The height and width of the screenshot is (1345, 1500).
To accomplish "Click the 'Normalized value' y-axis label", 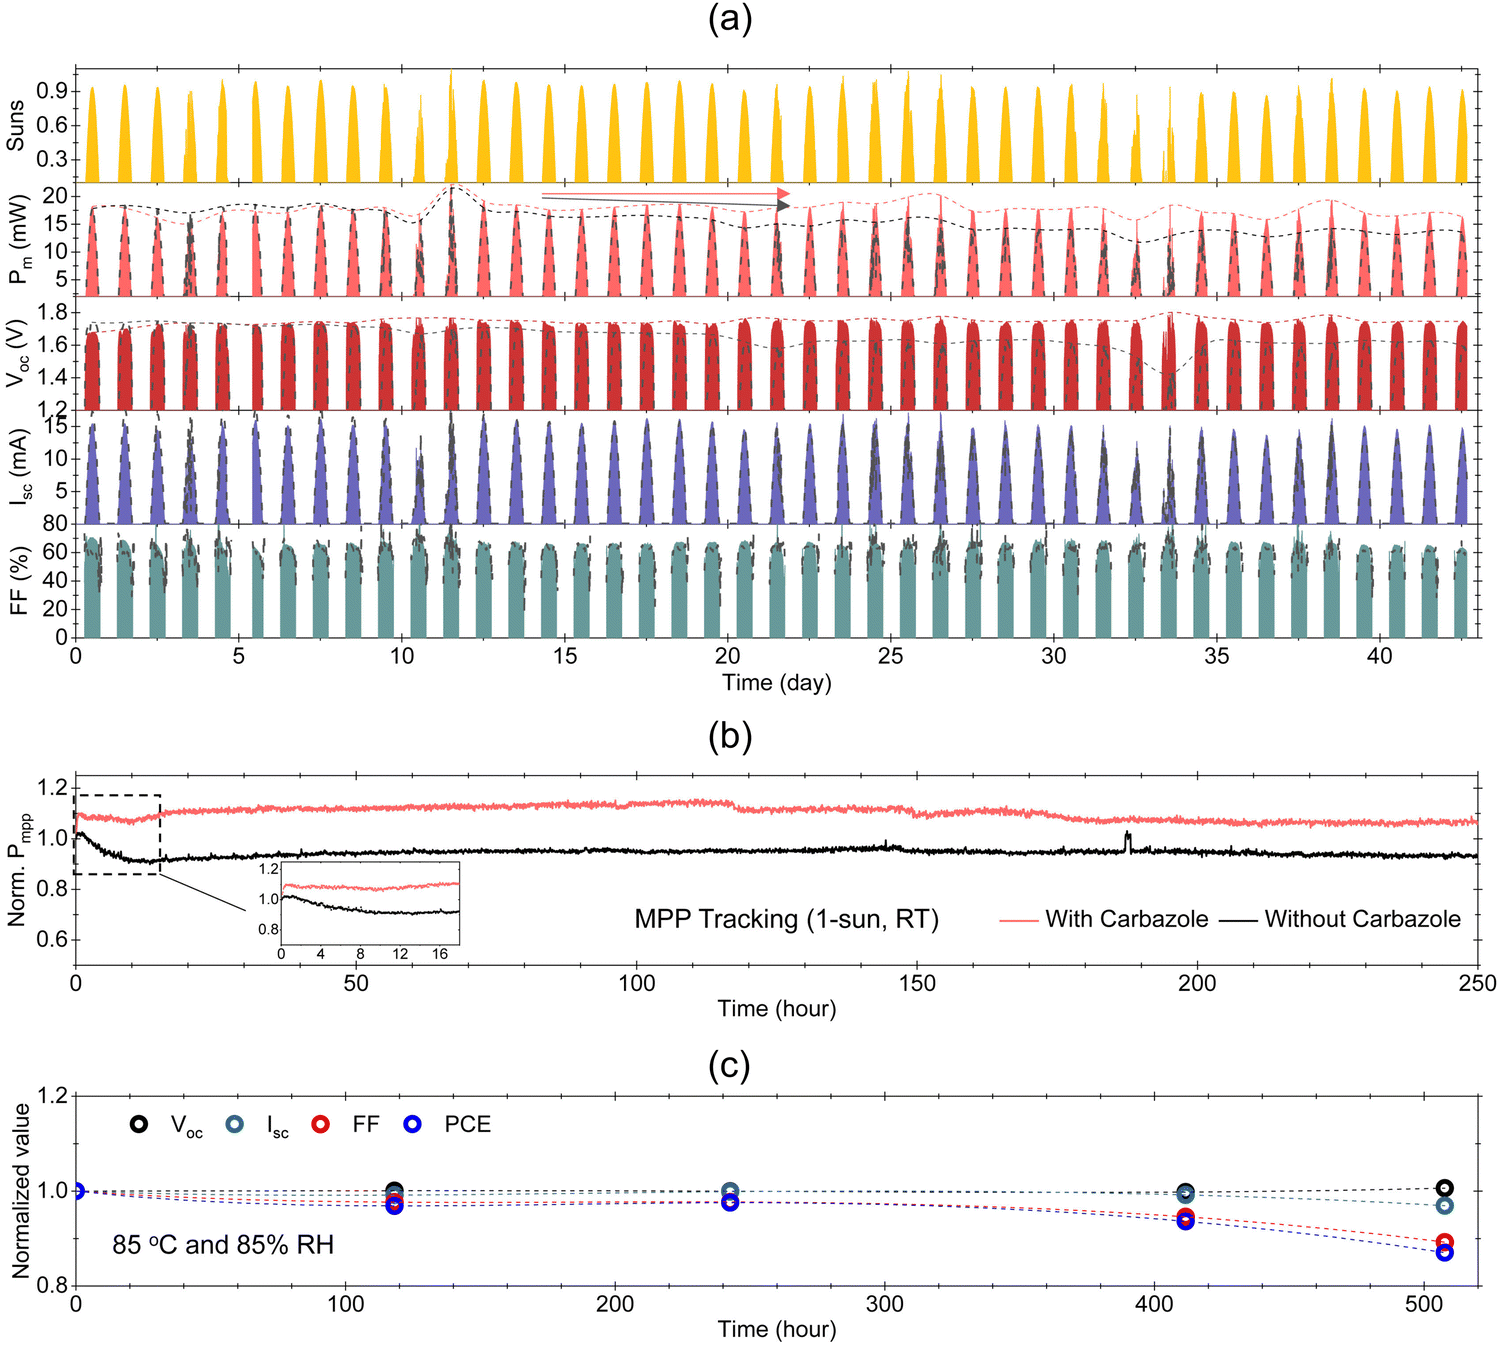I will tap(20, 1190).
